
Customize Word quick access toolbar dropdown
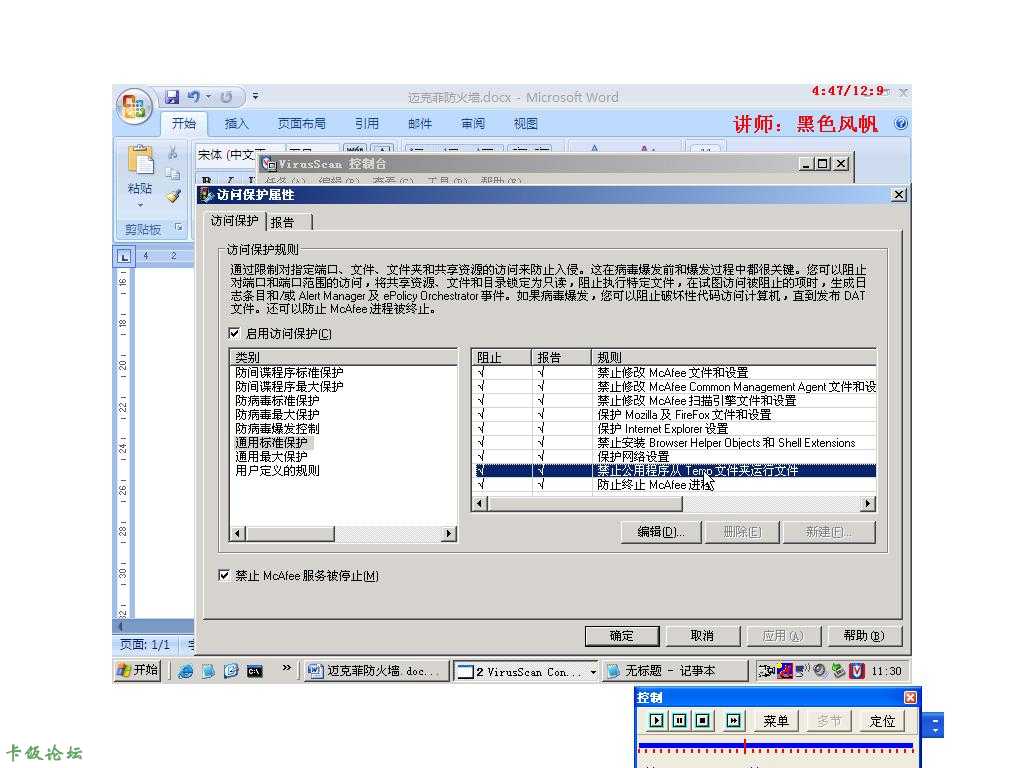coord(255,96)
